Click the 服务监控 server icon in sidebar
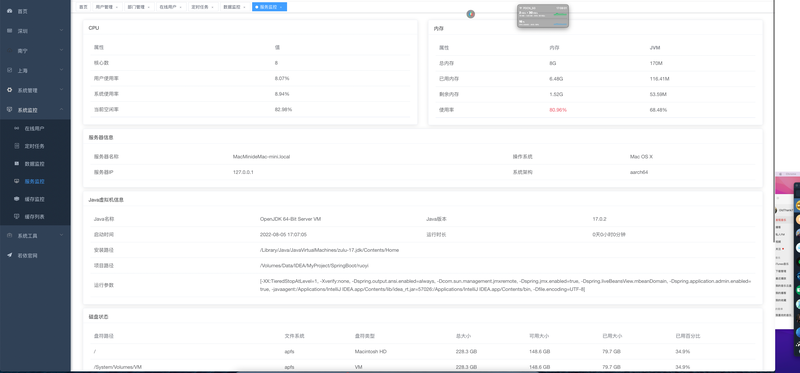 [x=17, y=181]
